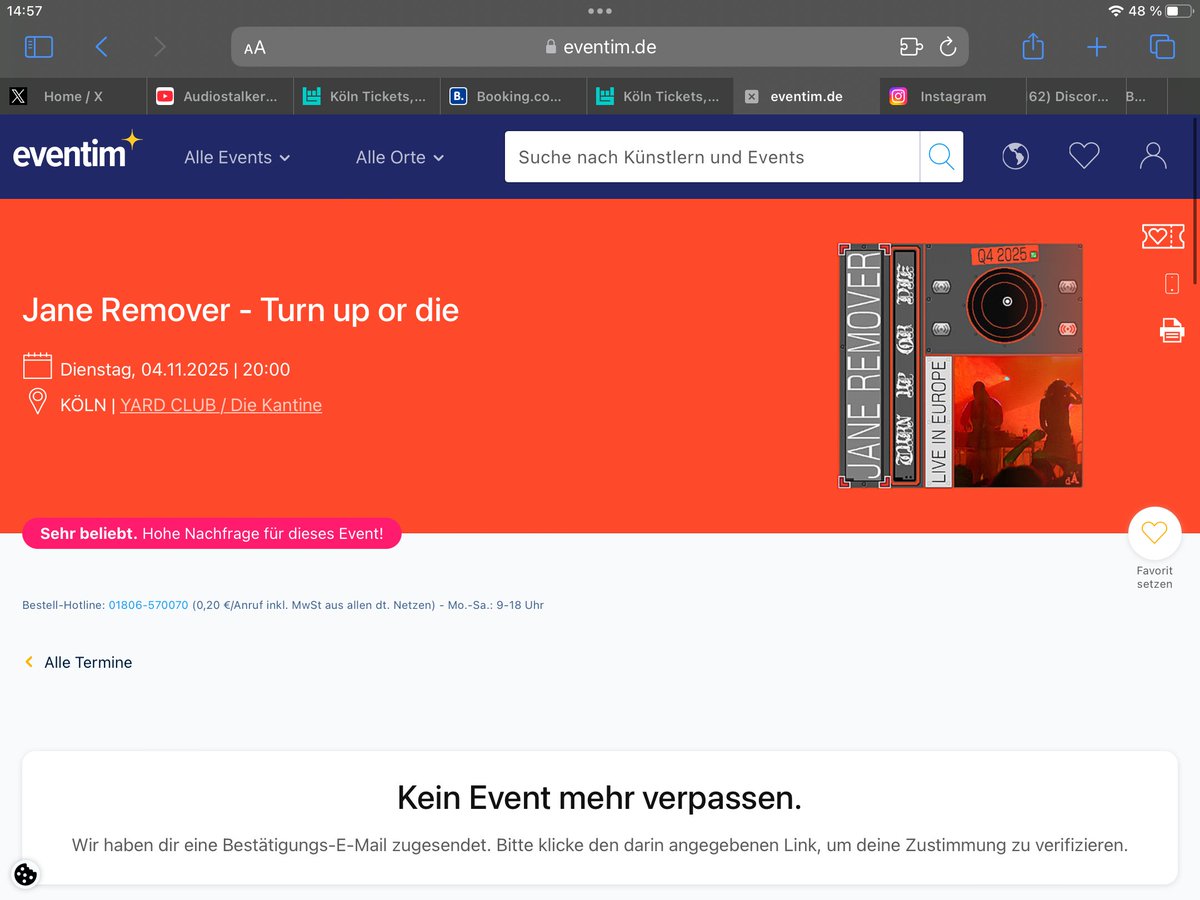
Task: Click the Jane Remover - Turn up or die title
Action: click(241, 310)
